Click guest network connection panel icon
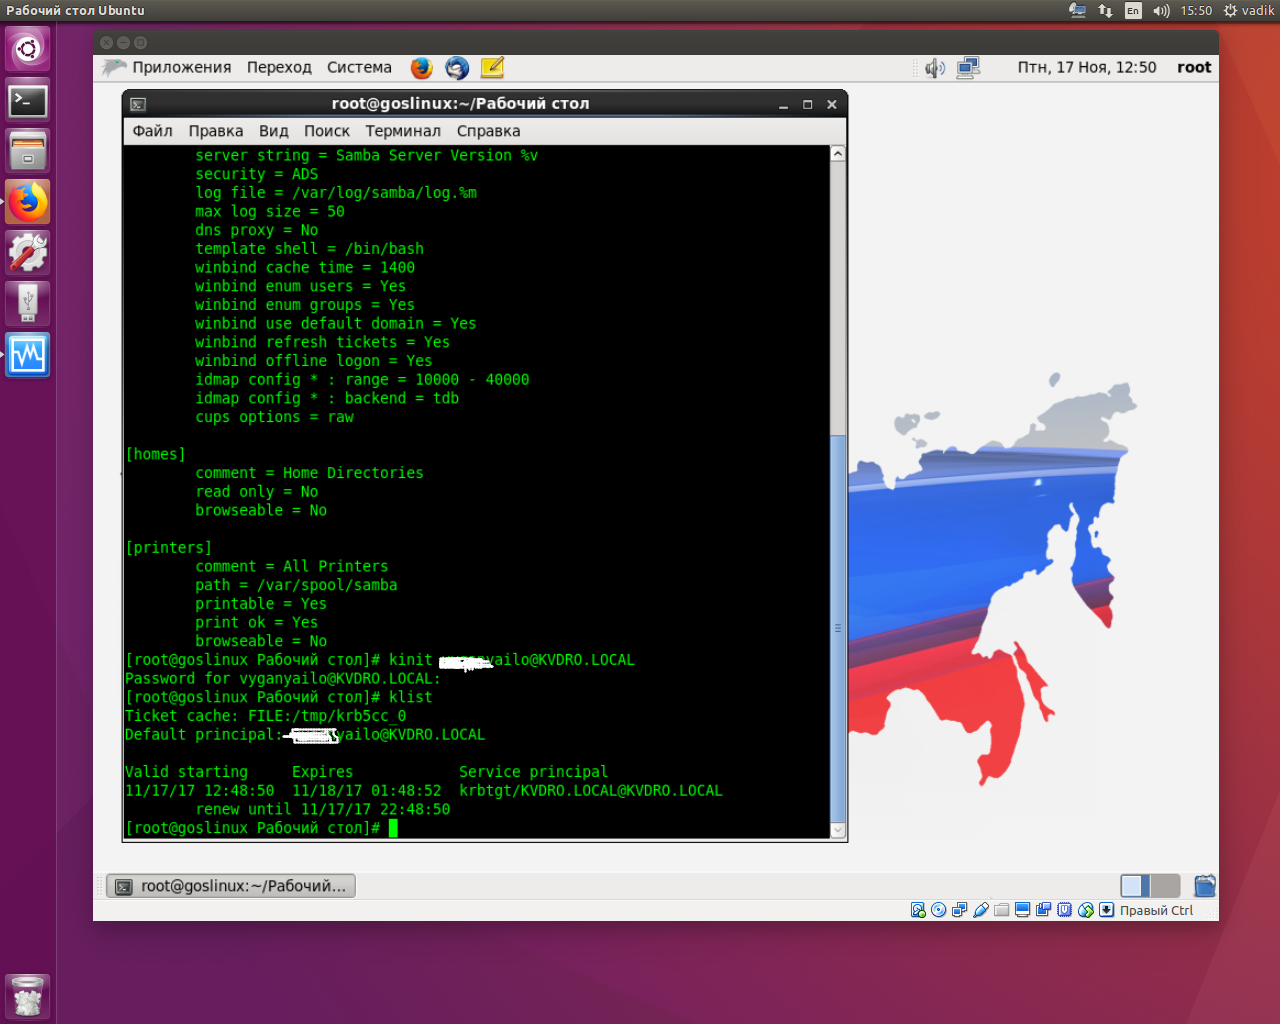1280x1024 pixels. (968, 68)
